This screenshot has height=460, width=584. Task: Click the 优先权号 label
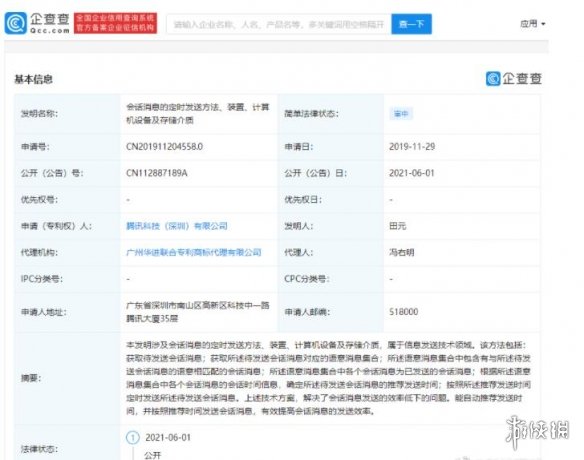(39, 199)
